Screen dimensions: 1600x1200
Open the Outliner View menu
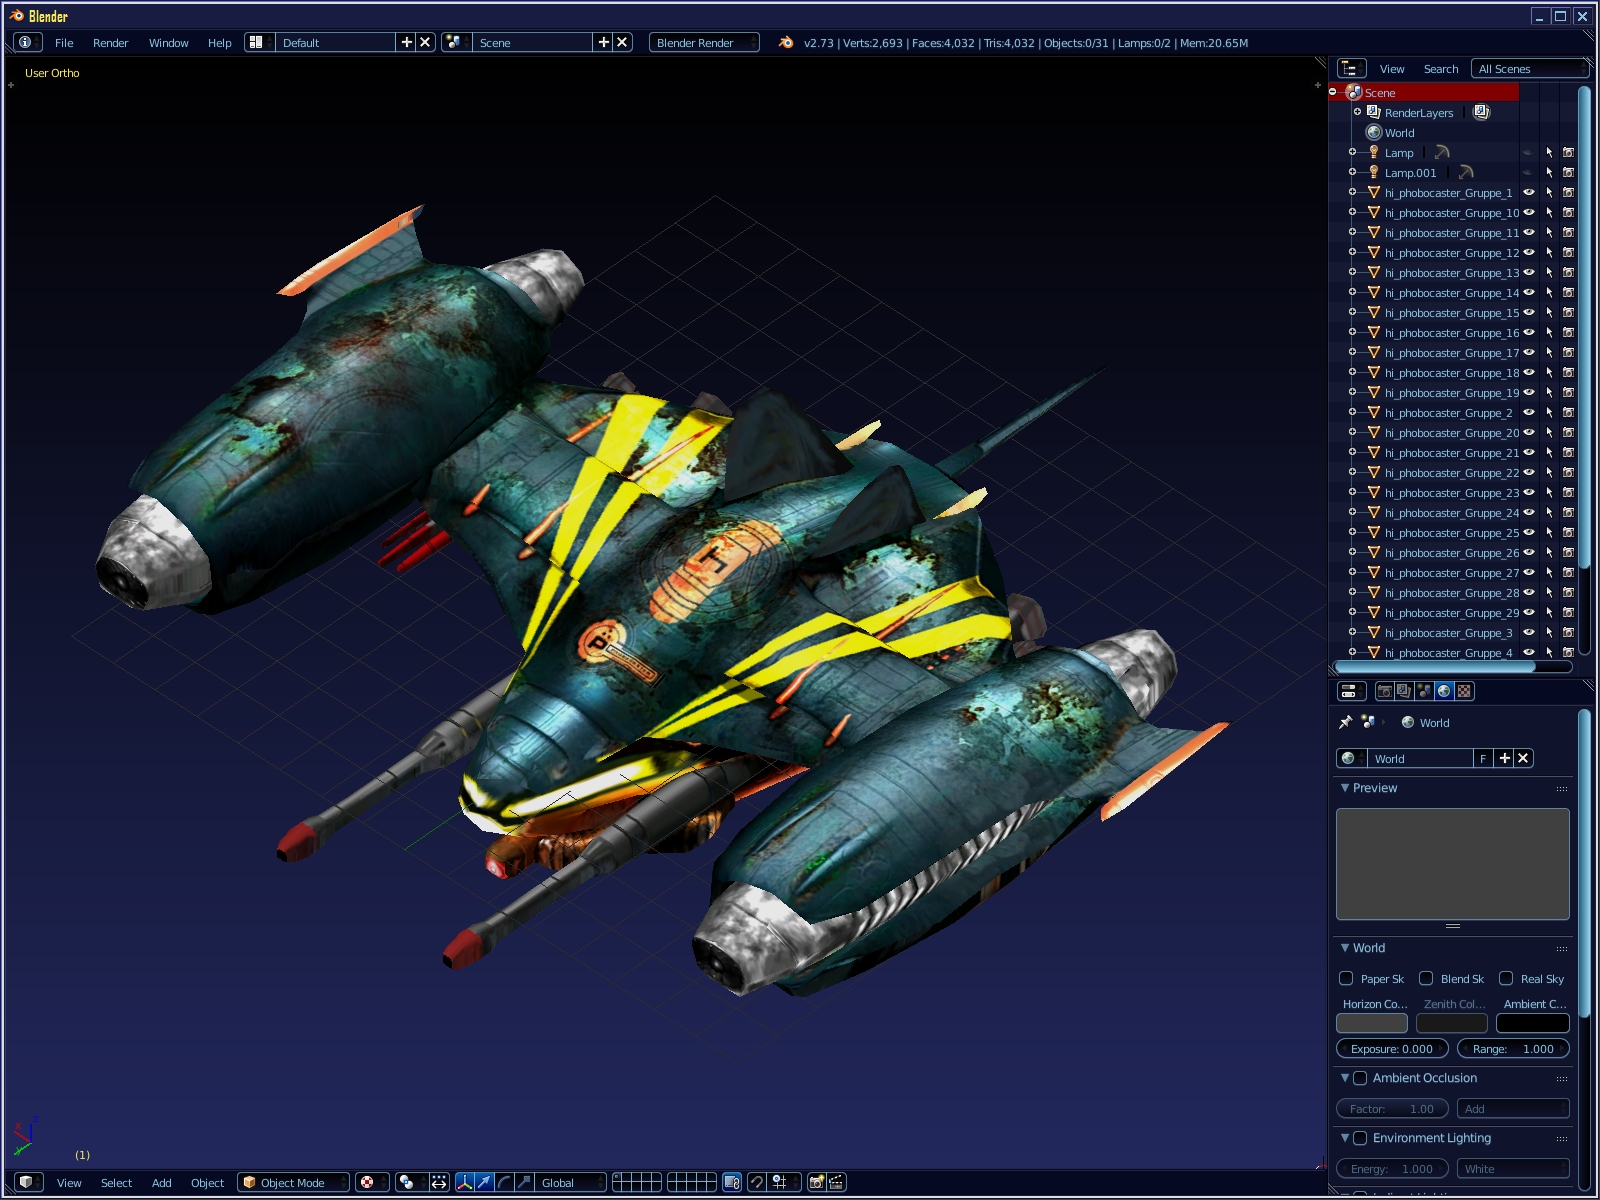(x=1392, y=69)
